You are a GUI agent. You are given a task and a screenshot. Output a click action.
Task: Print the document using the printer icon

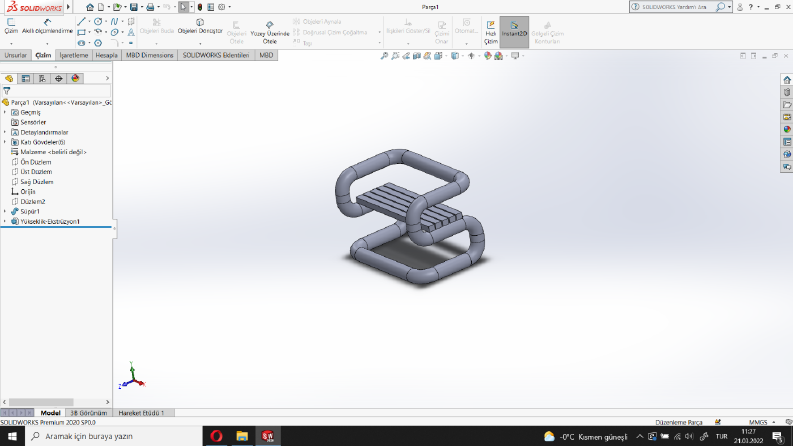point(150,7)
